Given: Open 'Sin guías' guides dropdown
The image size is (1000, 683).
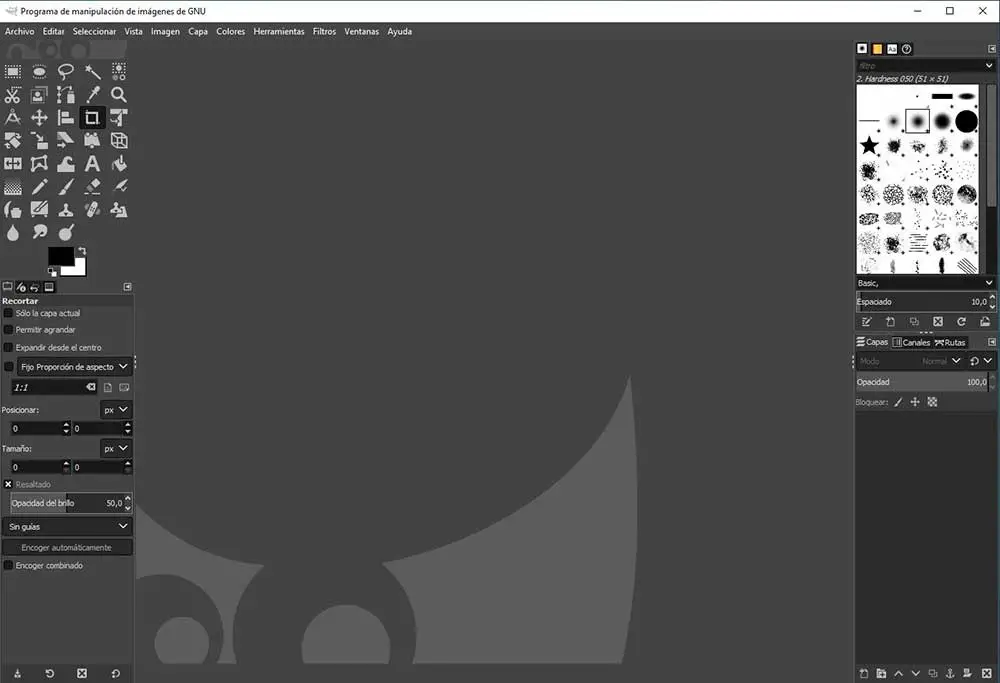Looking at the screenshot, I should click(68, 527).
